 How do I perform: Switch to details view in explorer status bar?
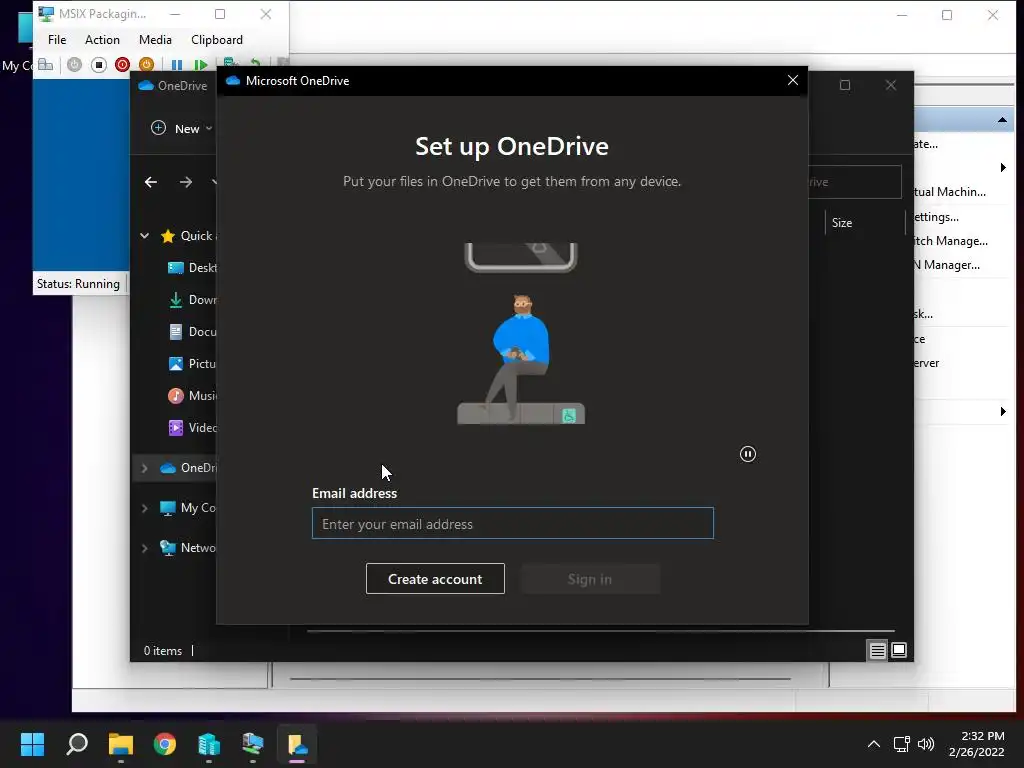pyautogui.click(x=877, y=650)
